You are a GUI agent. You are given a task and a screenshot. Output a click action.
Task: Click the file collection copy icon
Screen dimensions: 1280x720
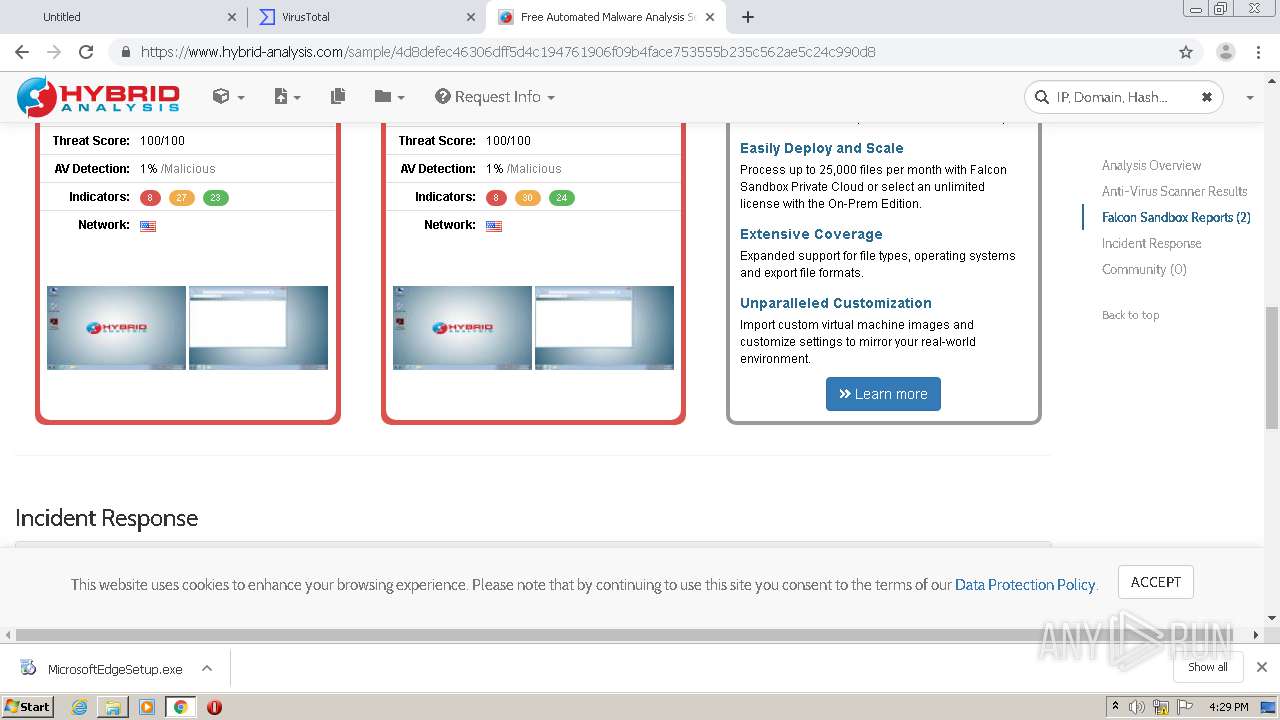pyautogui.click(x=338, y=97)
